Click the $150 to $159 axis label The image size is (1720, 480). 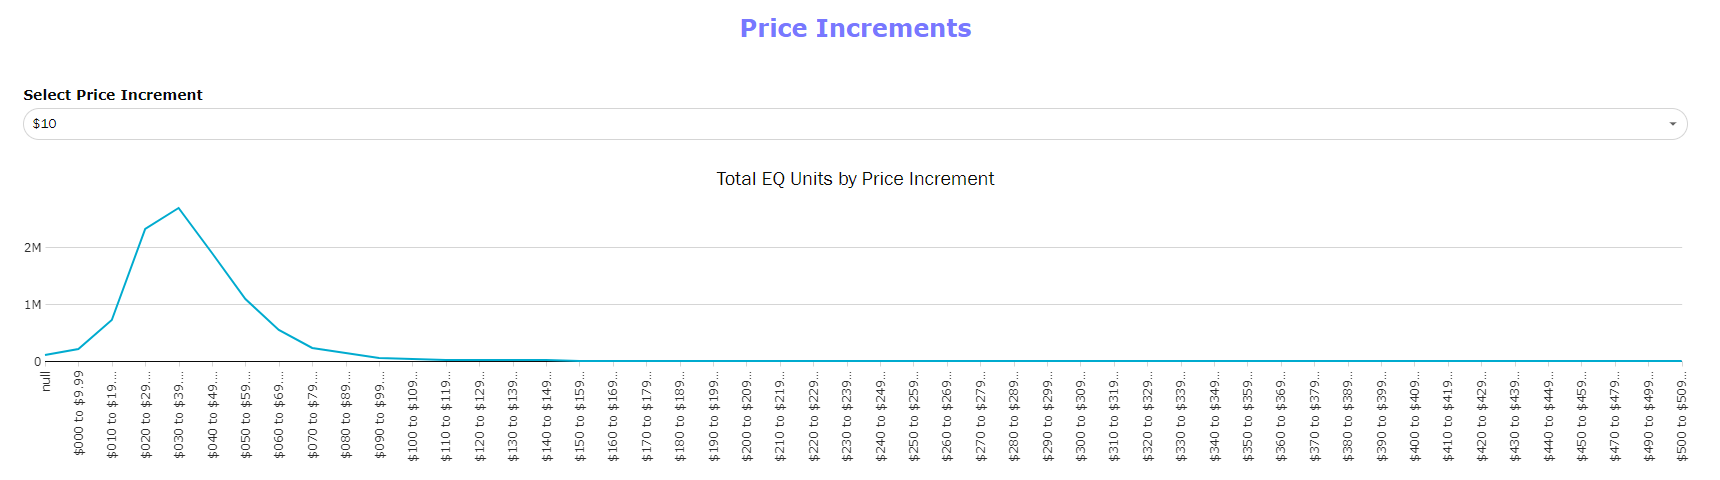tap(580, 414)
